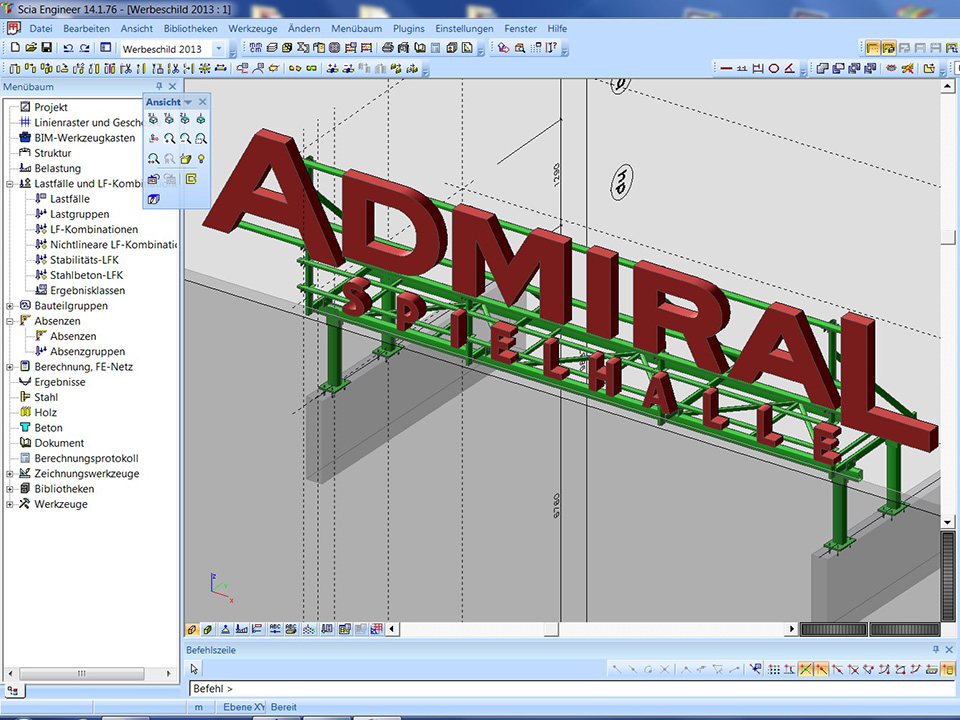
Task: Open the Bibliotheken menu
Action: [190, 29]
